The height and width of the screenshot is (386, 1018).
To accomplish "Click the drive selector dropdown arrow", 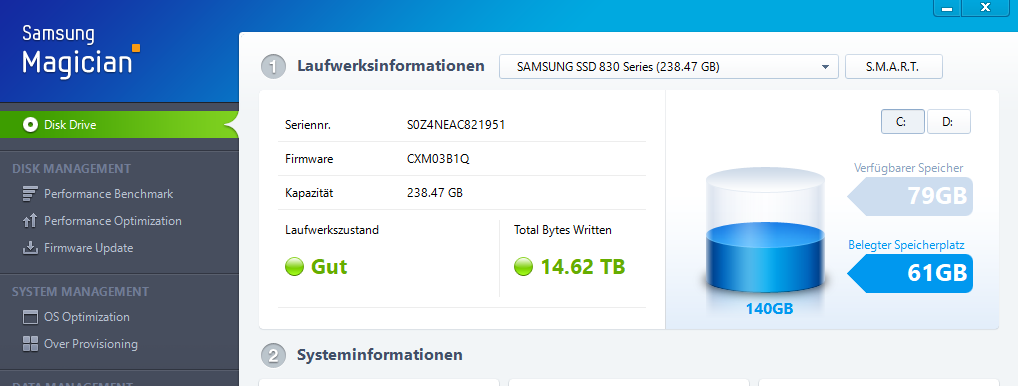I will [x=825, y=67].
